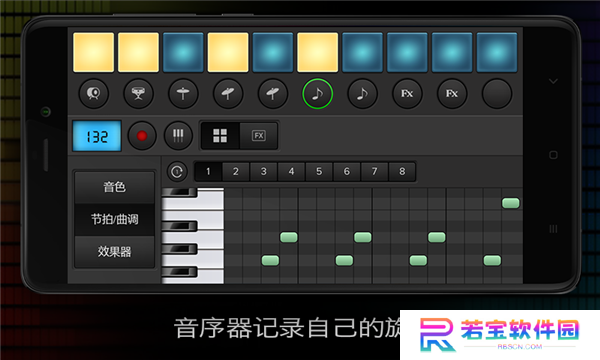Select pattern 1
600x360 pixels.
[x=208, y=171]
